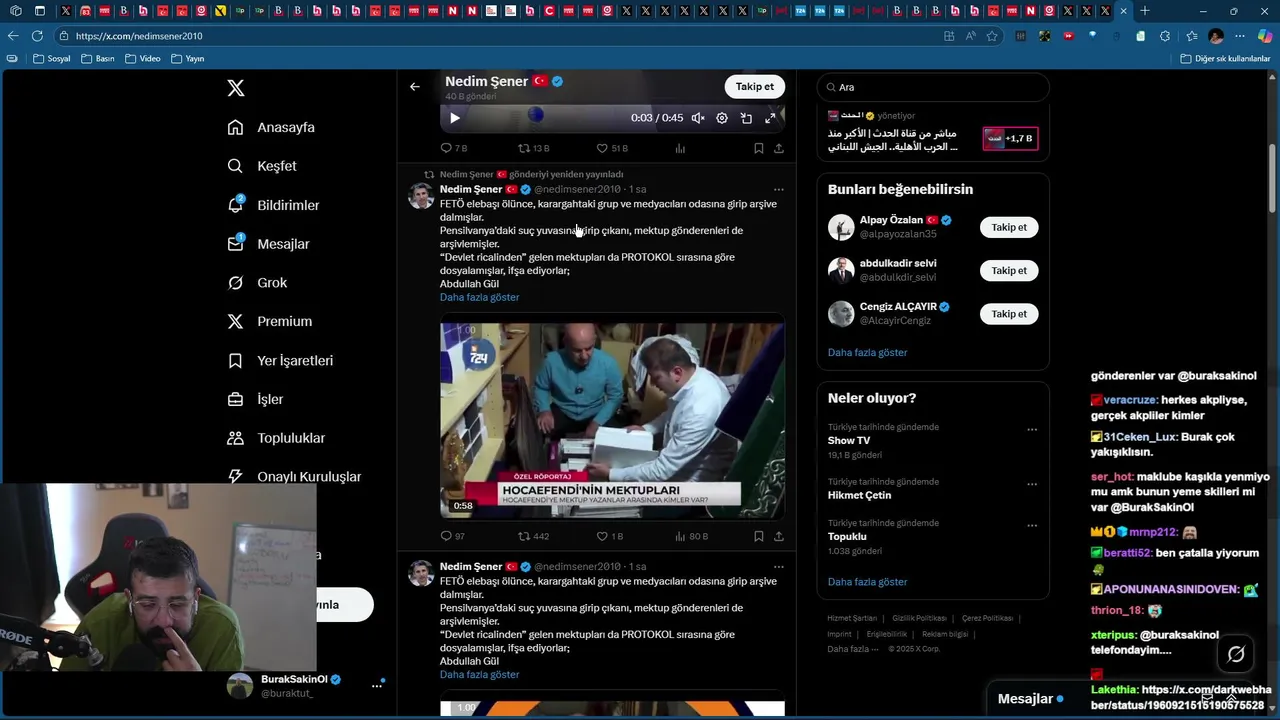Follow abdulkadir selvi
Screen dimensions: 1280x720
(1009, 270)
